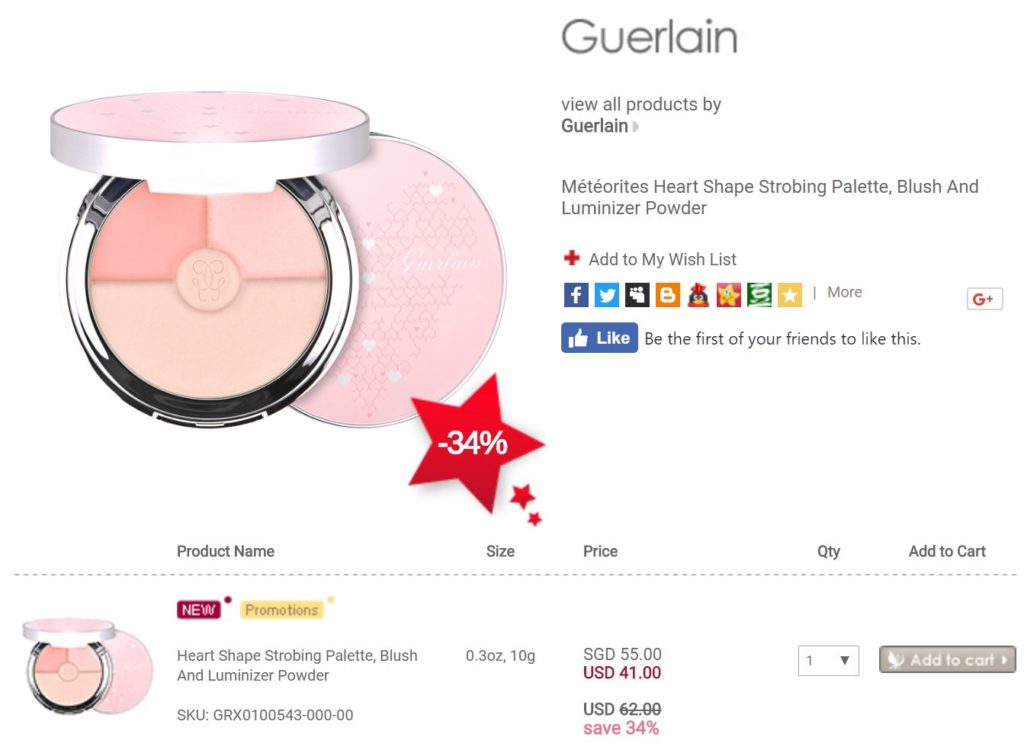The width and height of the screenshot is (1024, 750).
Task: Open the Qty dropdown selector
Action: point(828,660)
